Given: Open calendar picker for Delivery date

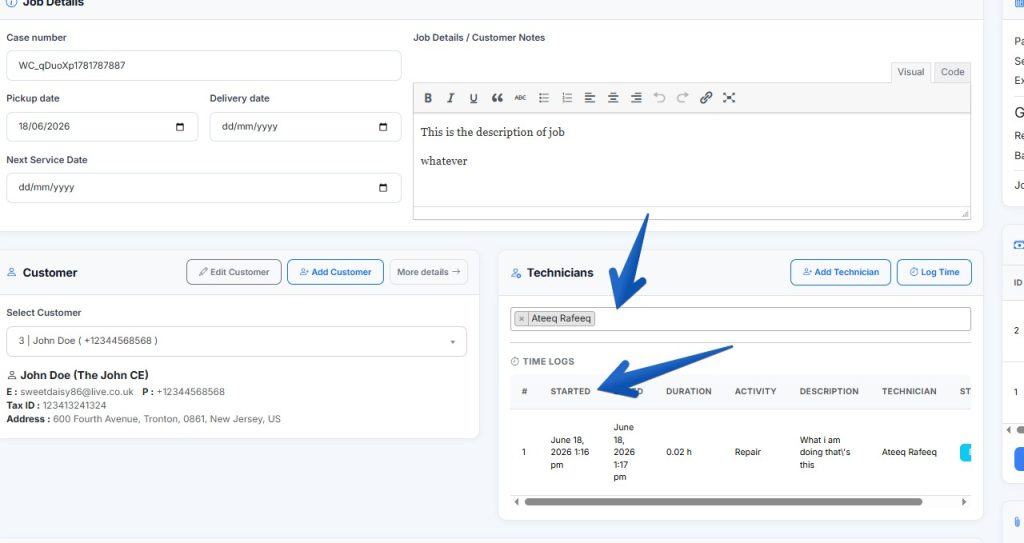Looking at the screenshot, I should coord(383,127).
